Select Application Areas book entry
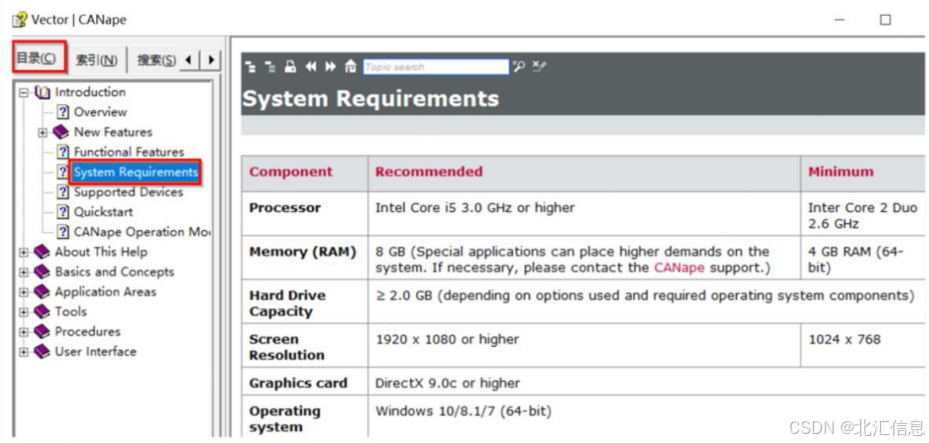The height and width of the screenshot is (443, 929). pos(105,292)
